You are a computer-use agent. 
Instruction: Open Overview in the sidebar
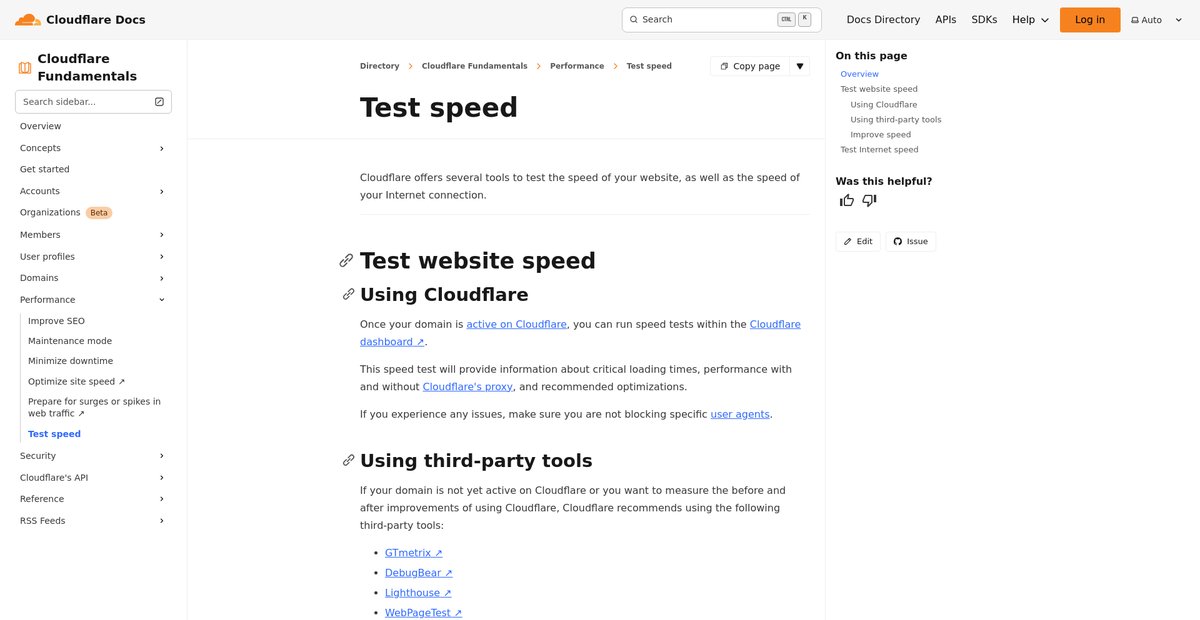pyautogui.click(x=41, y=126)
